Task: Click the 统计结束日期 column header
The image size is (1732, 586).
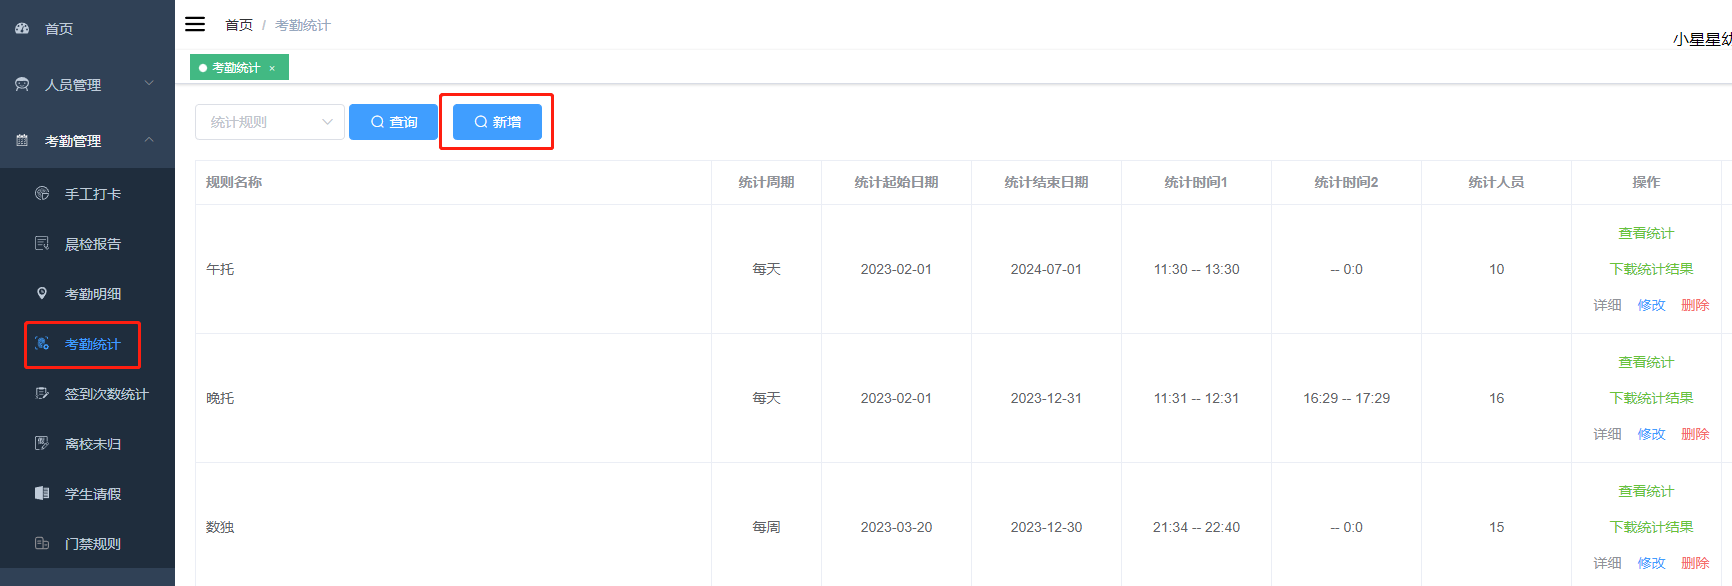Action: [1046, 182]
